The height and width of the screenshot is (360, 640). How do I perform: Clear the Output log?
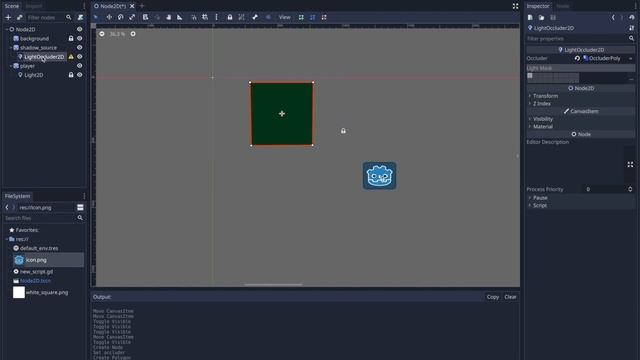point(510,297)
